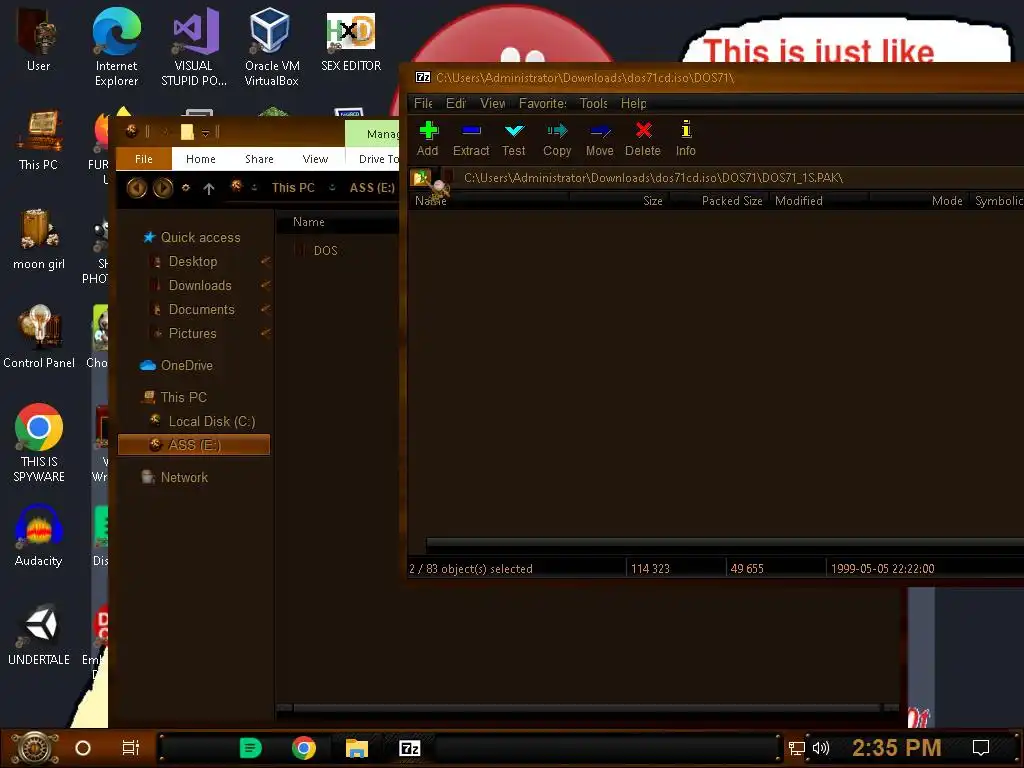
Task: Select the moon girl desktop icon
Action: (39, 240)
